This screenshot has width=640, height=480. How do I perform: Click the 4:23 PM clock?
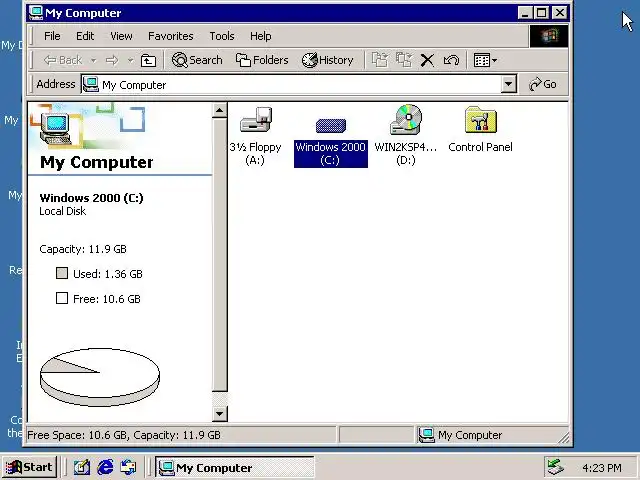[602, 468]
